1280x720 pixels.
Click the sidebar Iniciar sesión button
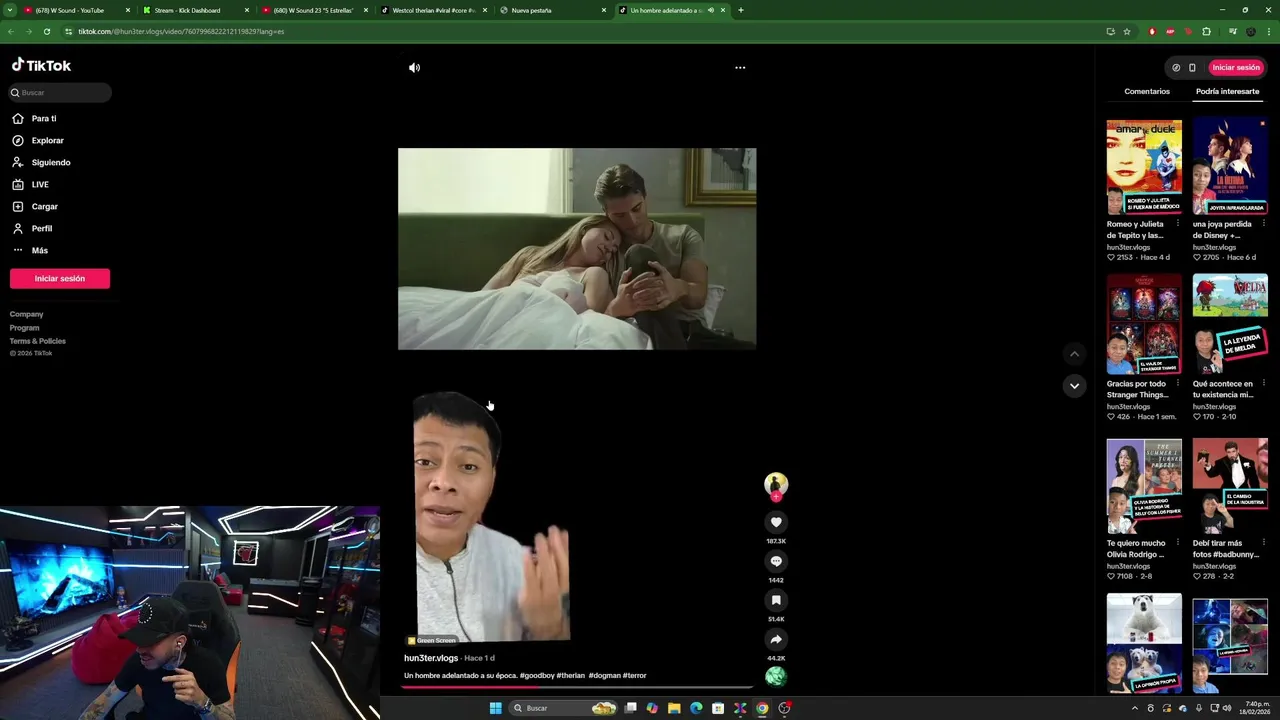tap(60, 279)
